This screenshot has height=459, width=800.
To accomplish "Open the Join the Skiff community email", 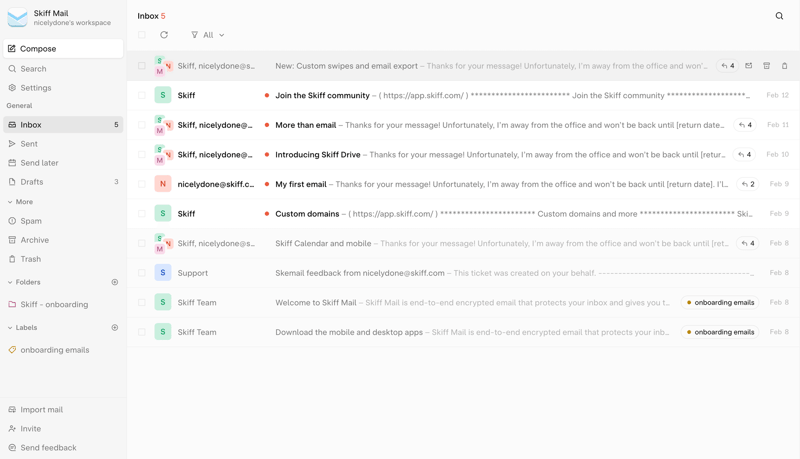I will click(x=463, y=95).
